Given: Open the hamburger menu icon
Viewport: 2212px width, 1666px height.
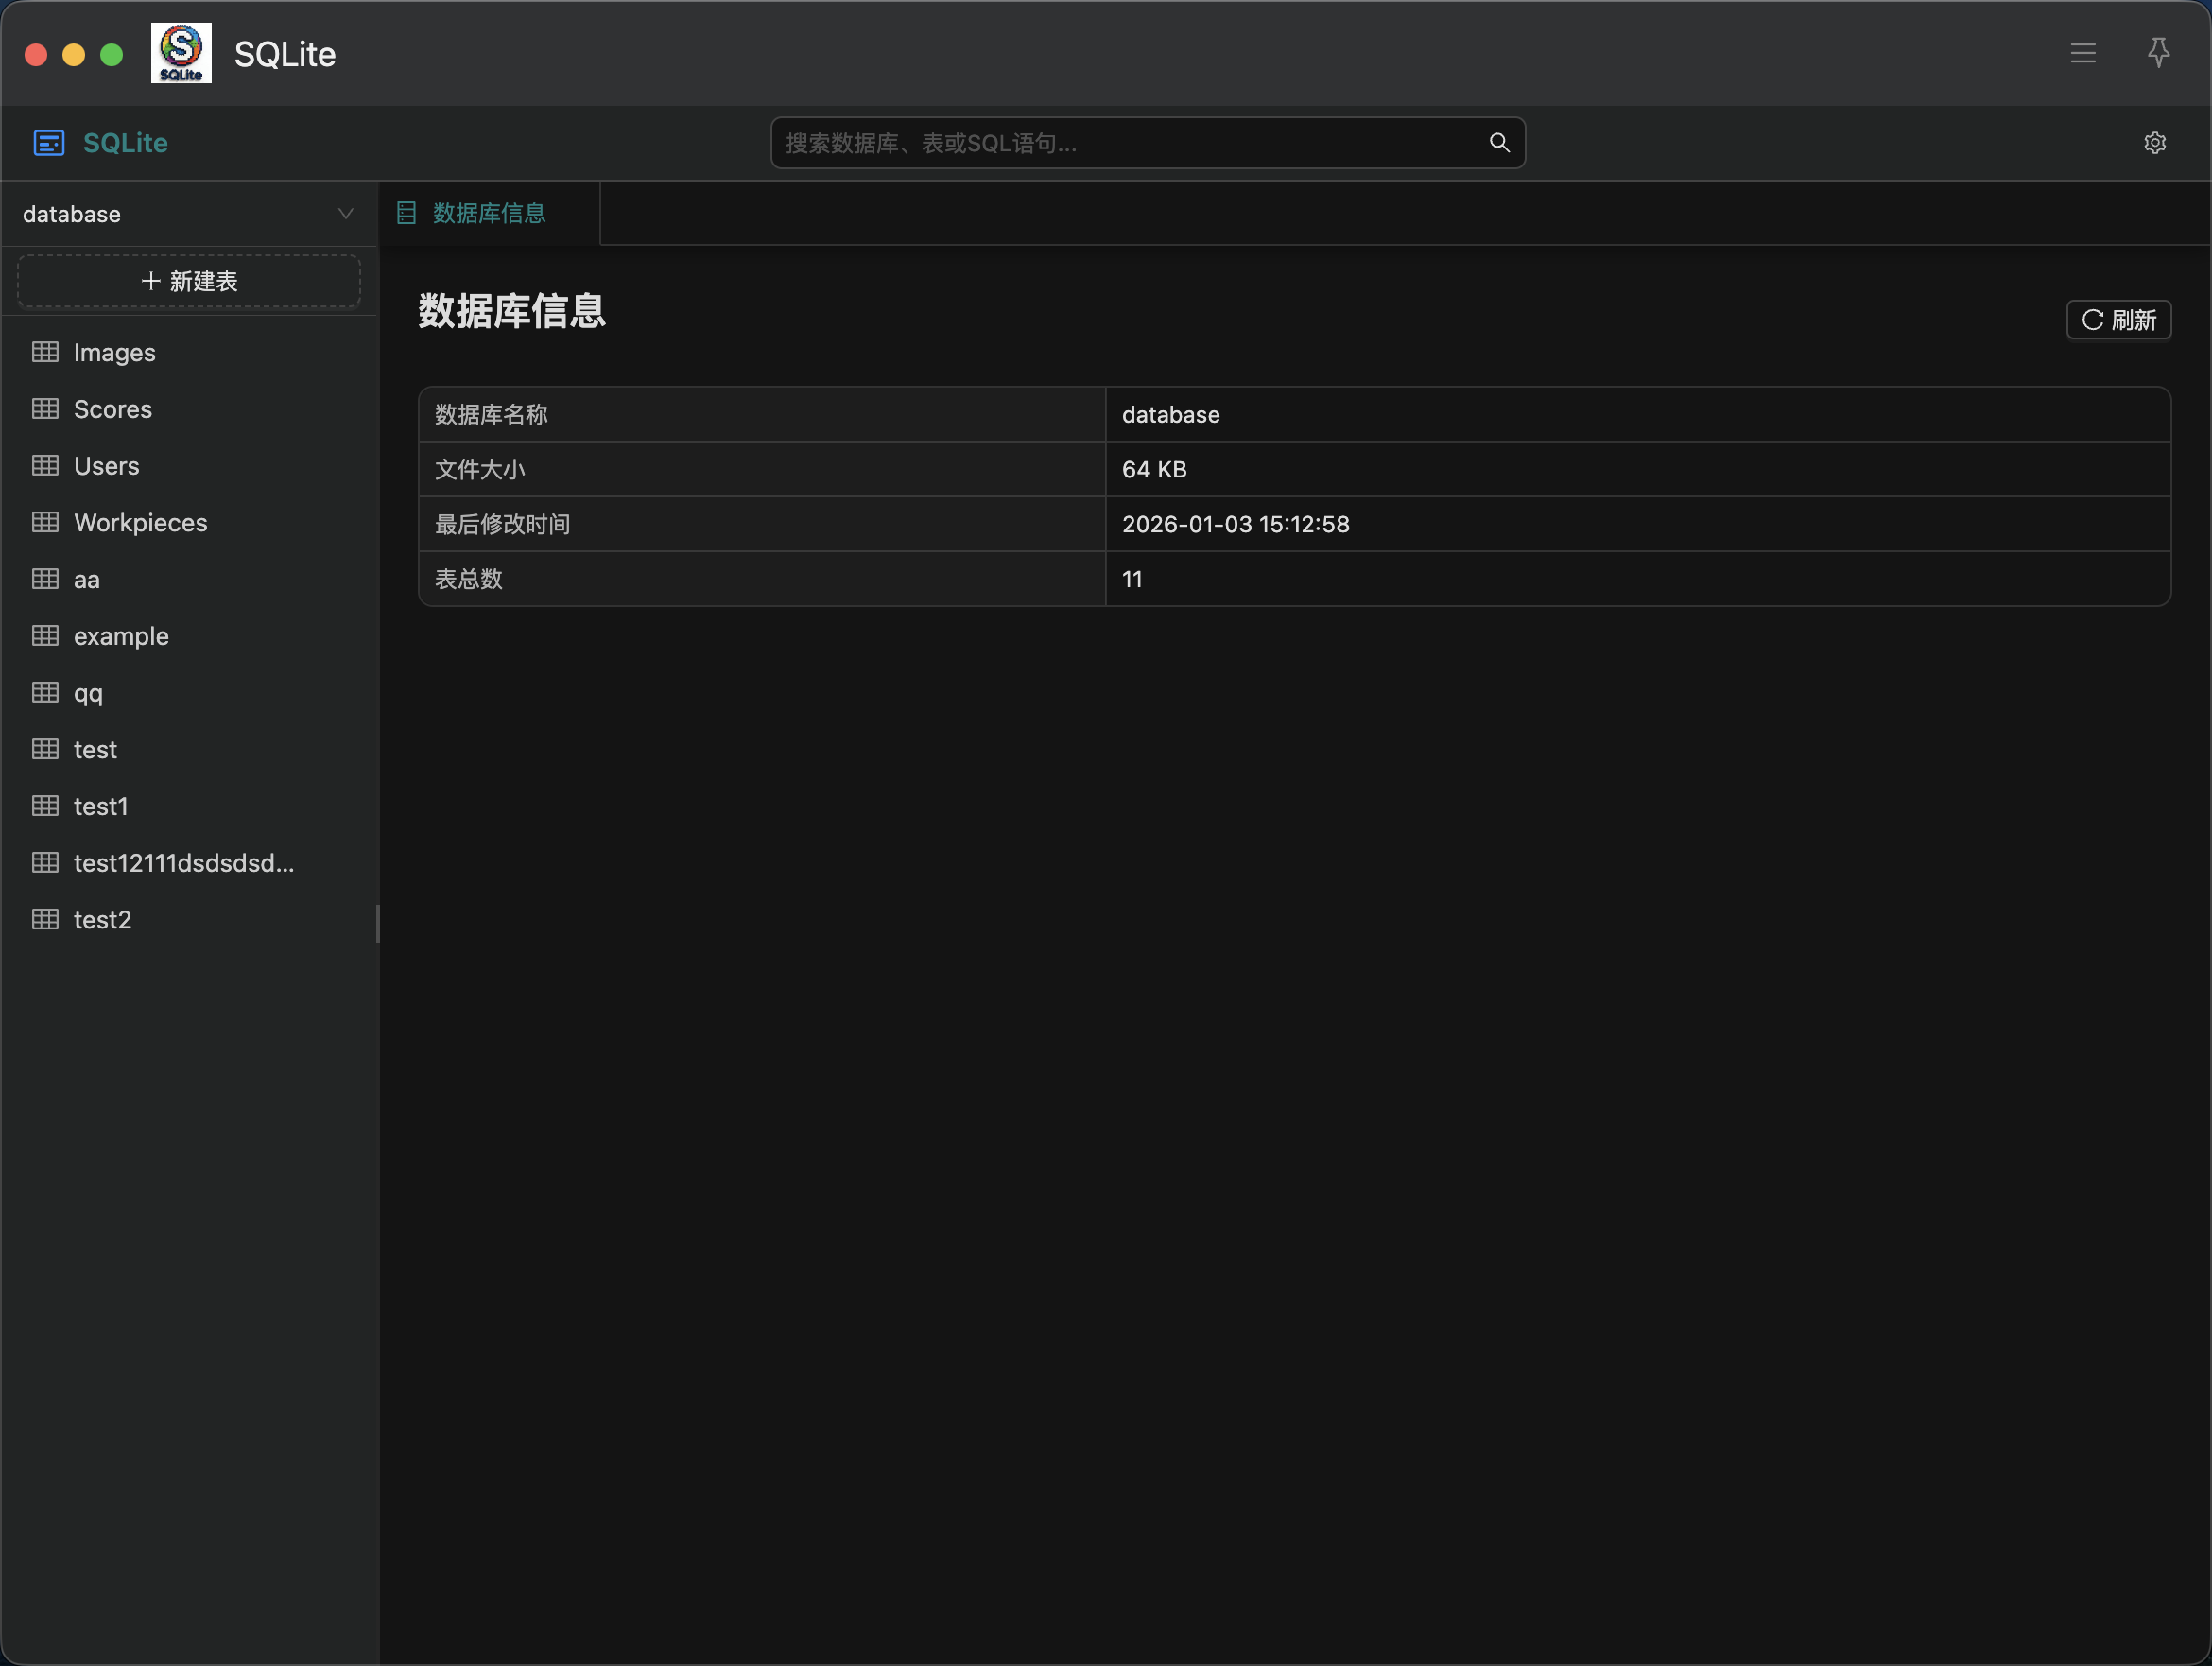Looking at the screenshot, I should tap(2082, 53).
